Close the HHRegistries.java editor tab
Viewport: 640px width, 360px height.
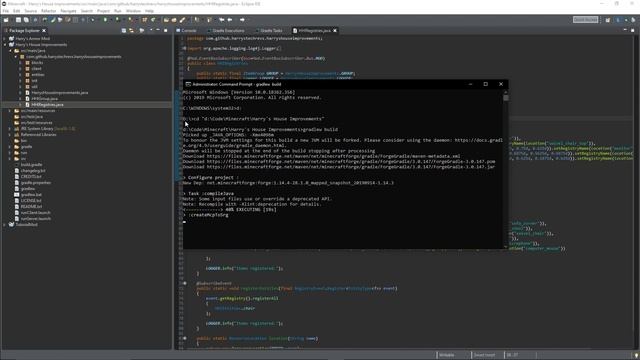[335, 31]
